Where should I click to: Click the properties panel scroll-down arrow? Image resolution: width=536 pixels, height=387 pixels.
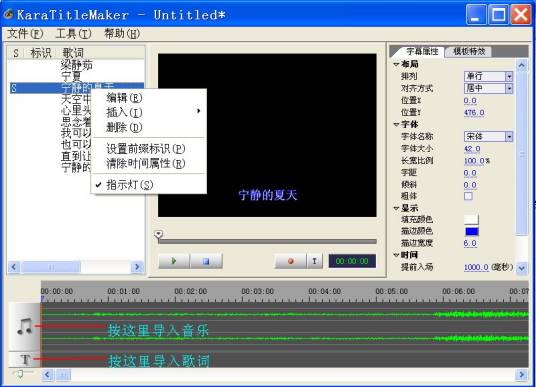[x=521, y=268]
